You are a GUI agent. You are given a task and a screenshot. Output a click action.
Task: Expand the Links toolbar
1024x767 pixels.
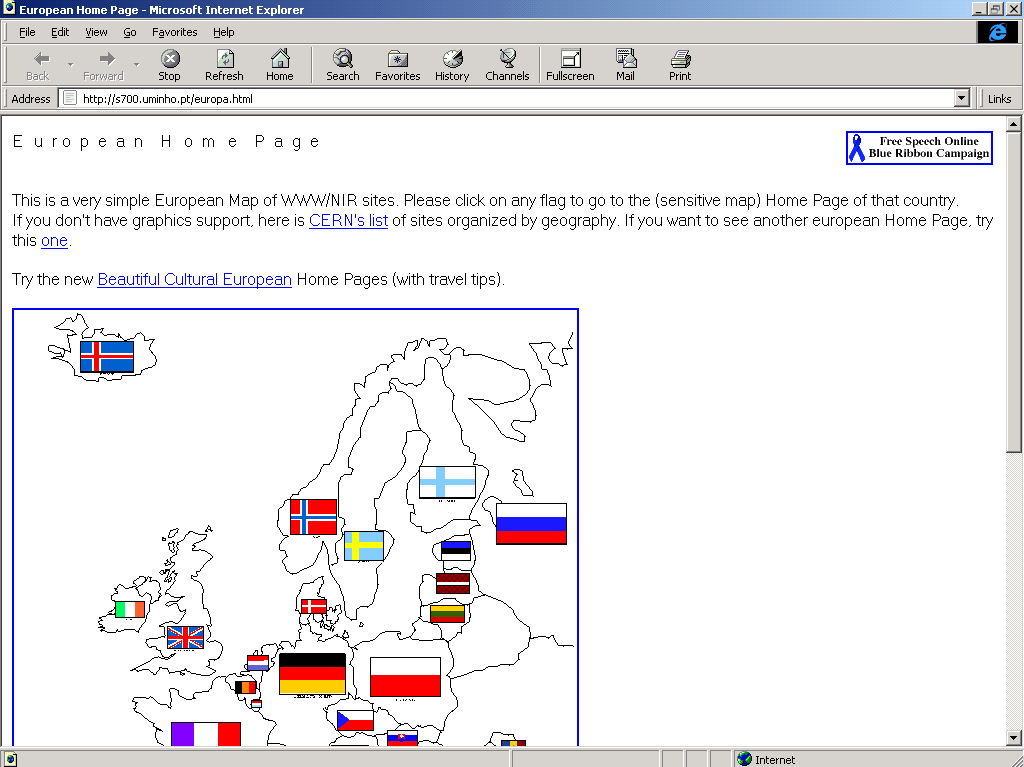coord(999,99)
